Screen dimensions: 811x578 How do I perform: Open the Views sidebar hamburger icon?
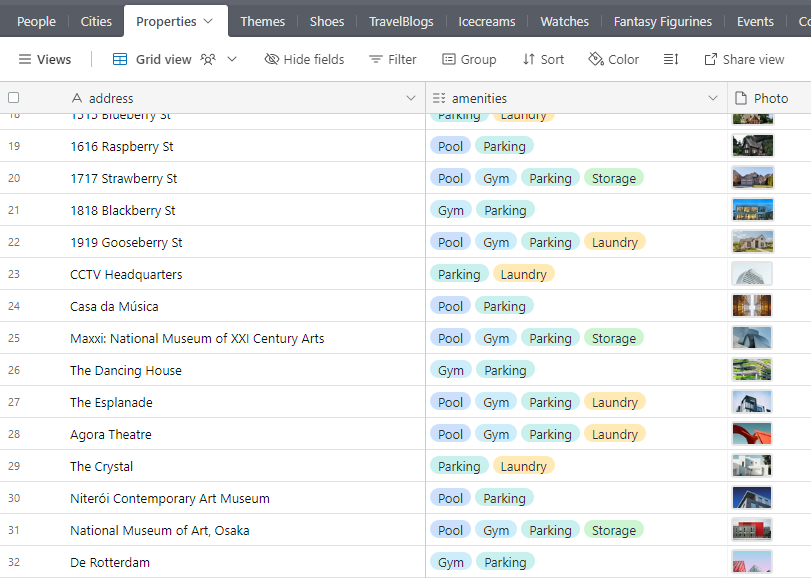tap(24, 59)
